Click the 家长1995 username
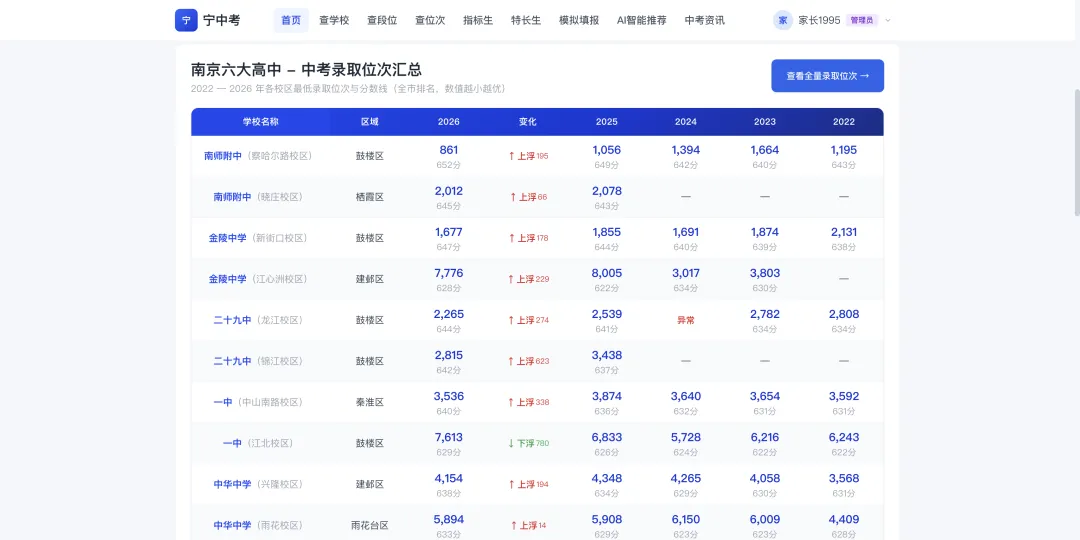1080x540 pixels. [x=819, y=20]
